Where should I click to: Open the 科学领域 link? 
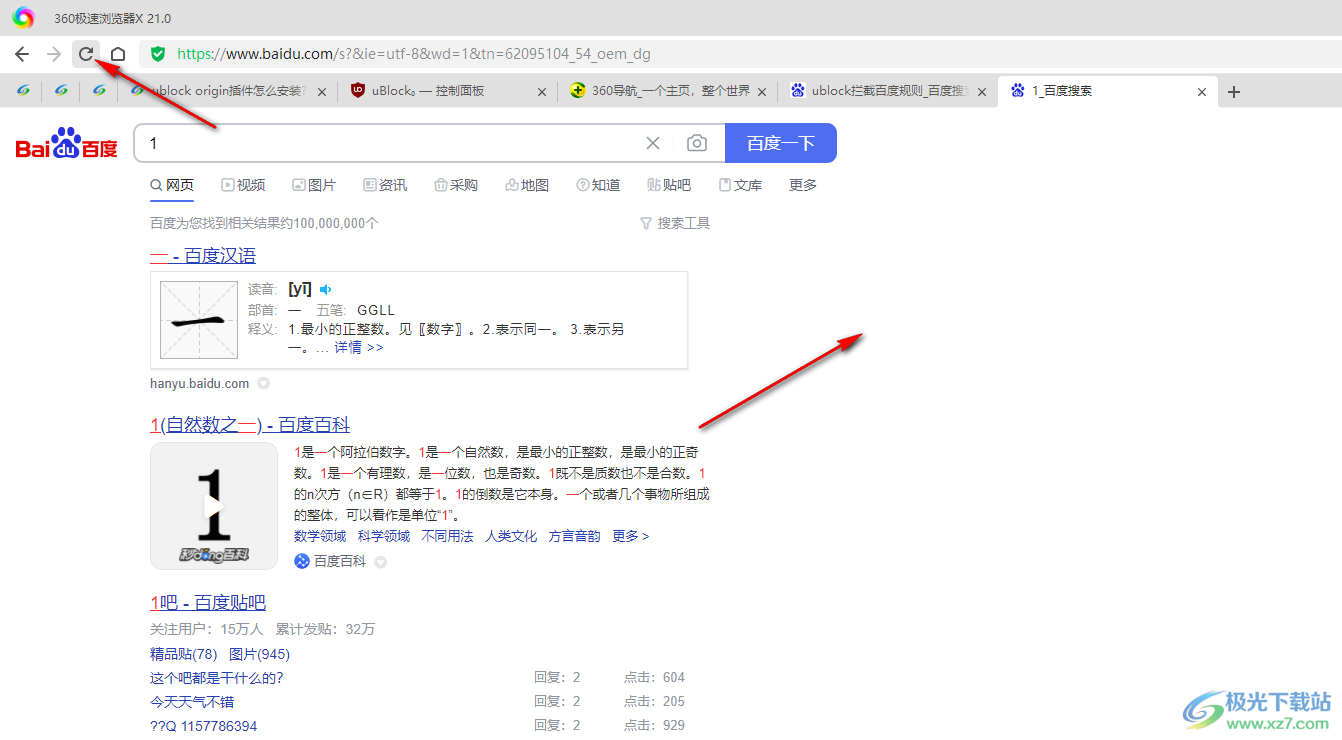pos(384,536)
